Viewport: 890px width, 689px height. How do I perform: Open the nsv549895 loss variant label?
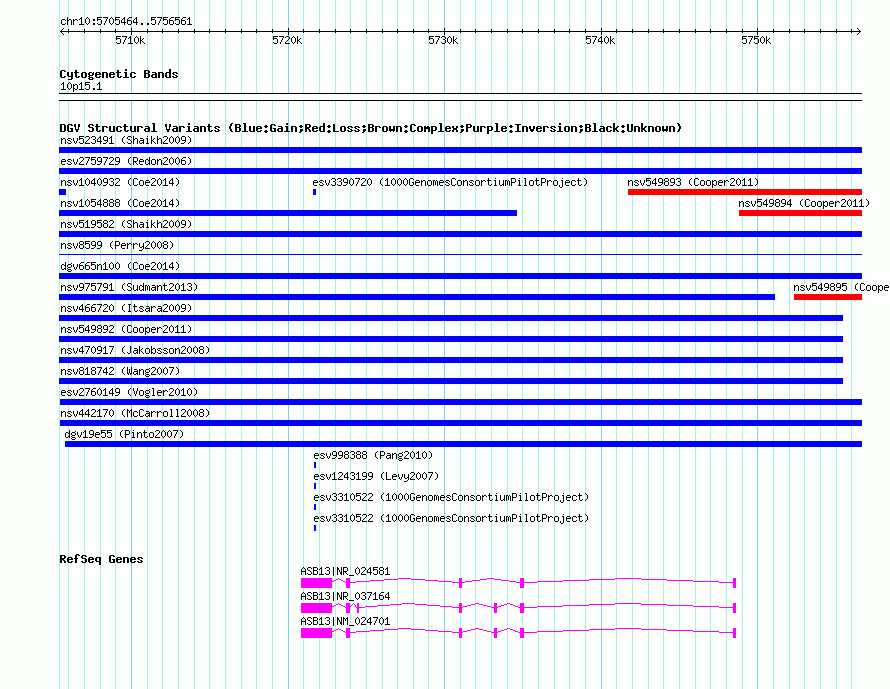click(x=840, y=287)
